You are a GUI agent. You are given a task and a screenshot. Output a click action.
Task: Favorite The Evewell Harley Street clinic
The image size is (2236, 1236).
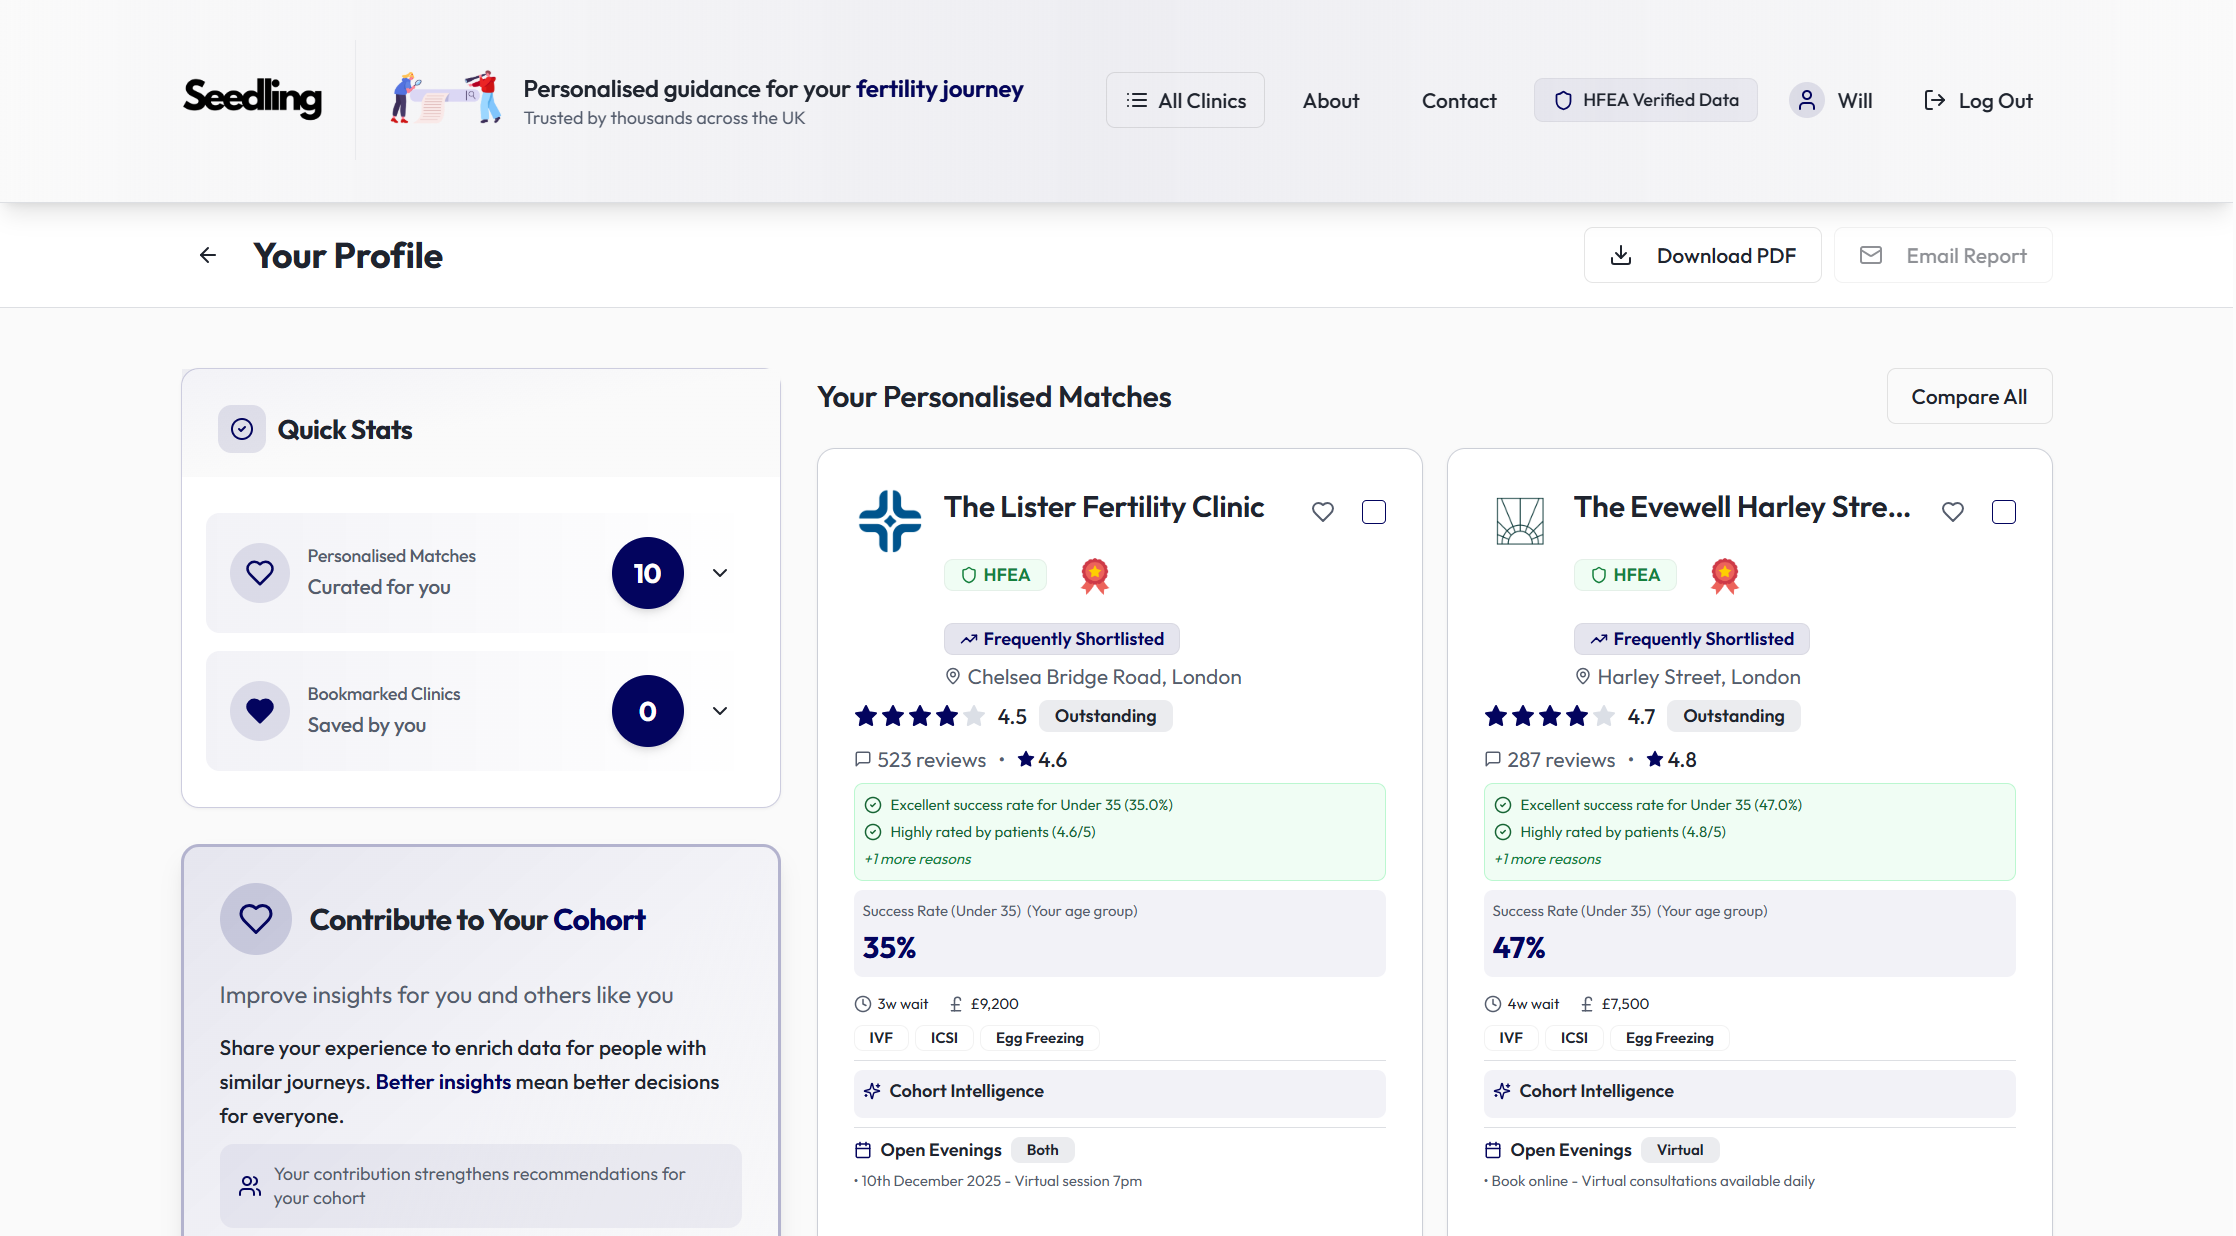point(1952,511)
